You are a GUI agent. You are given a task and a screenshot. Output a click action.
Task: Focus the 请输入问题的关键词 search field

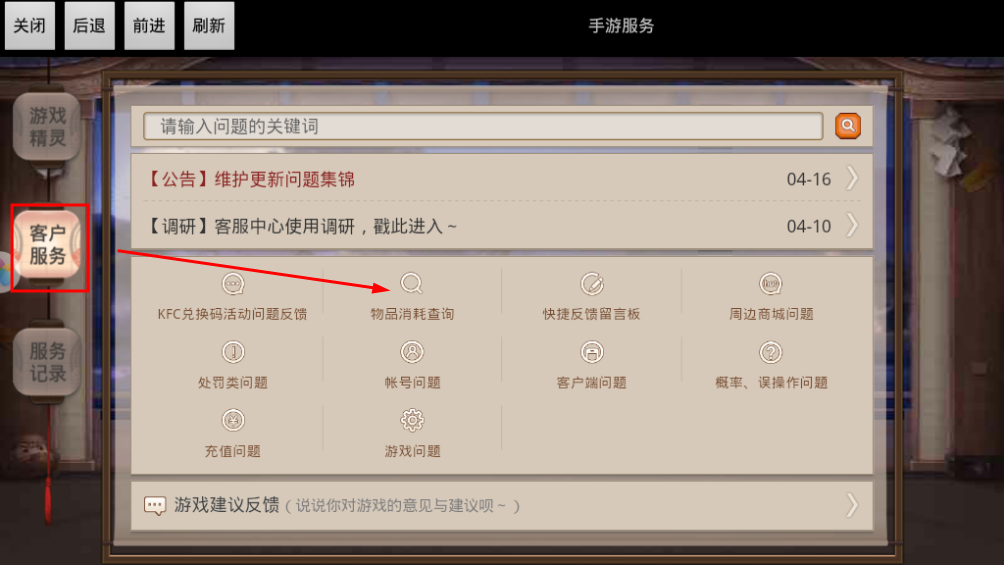pyautogui.click(x=483, y=126)
